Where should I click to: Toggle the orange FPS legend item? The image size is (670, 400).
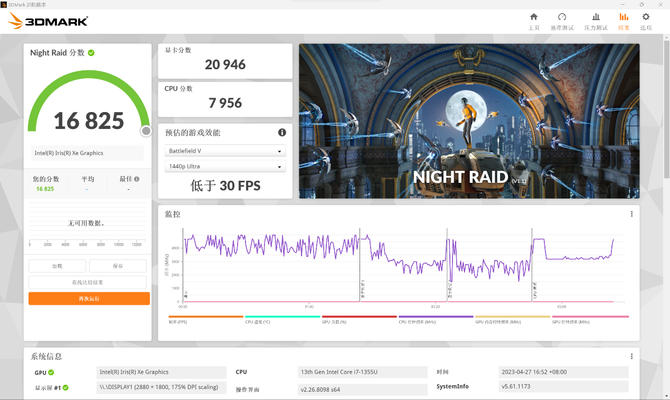[206, 319]
